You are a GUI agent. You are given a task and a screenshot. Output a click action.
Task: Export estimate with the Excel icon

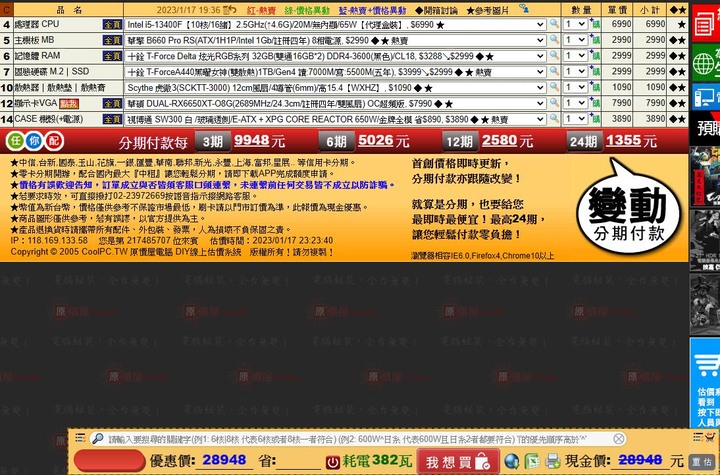[x=532, y=461]
